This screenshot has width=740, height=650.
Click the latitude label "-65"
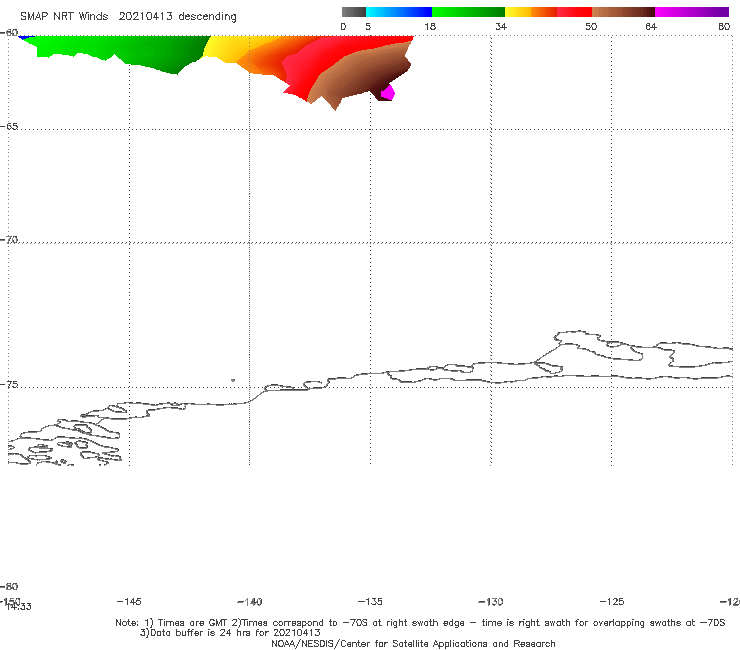[9, 127]
